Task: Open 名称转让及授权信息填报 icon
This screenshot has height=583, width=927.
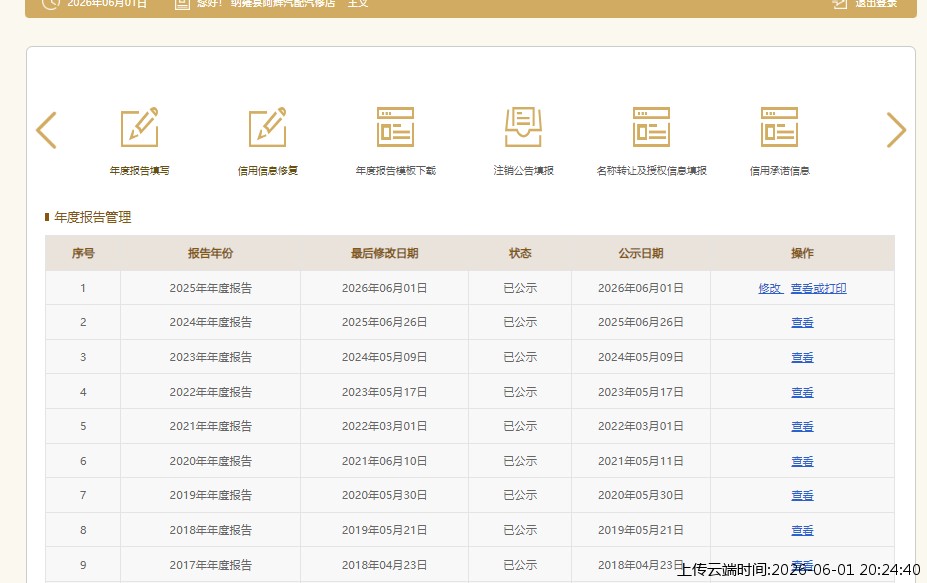Action: point(651,127)
